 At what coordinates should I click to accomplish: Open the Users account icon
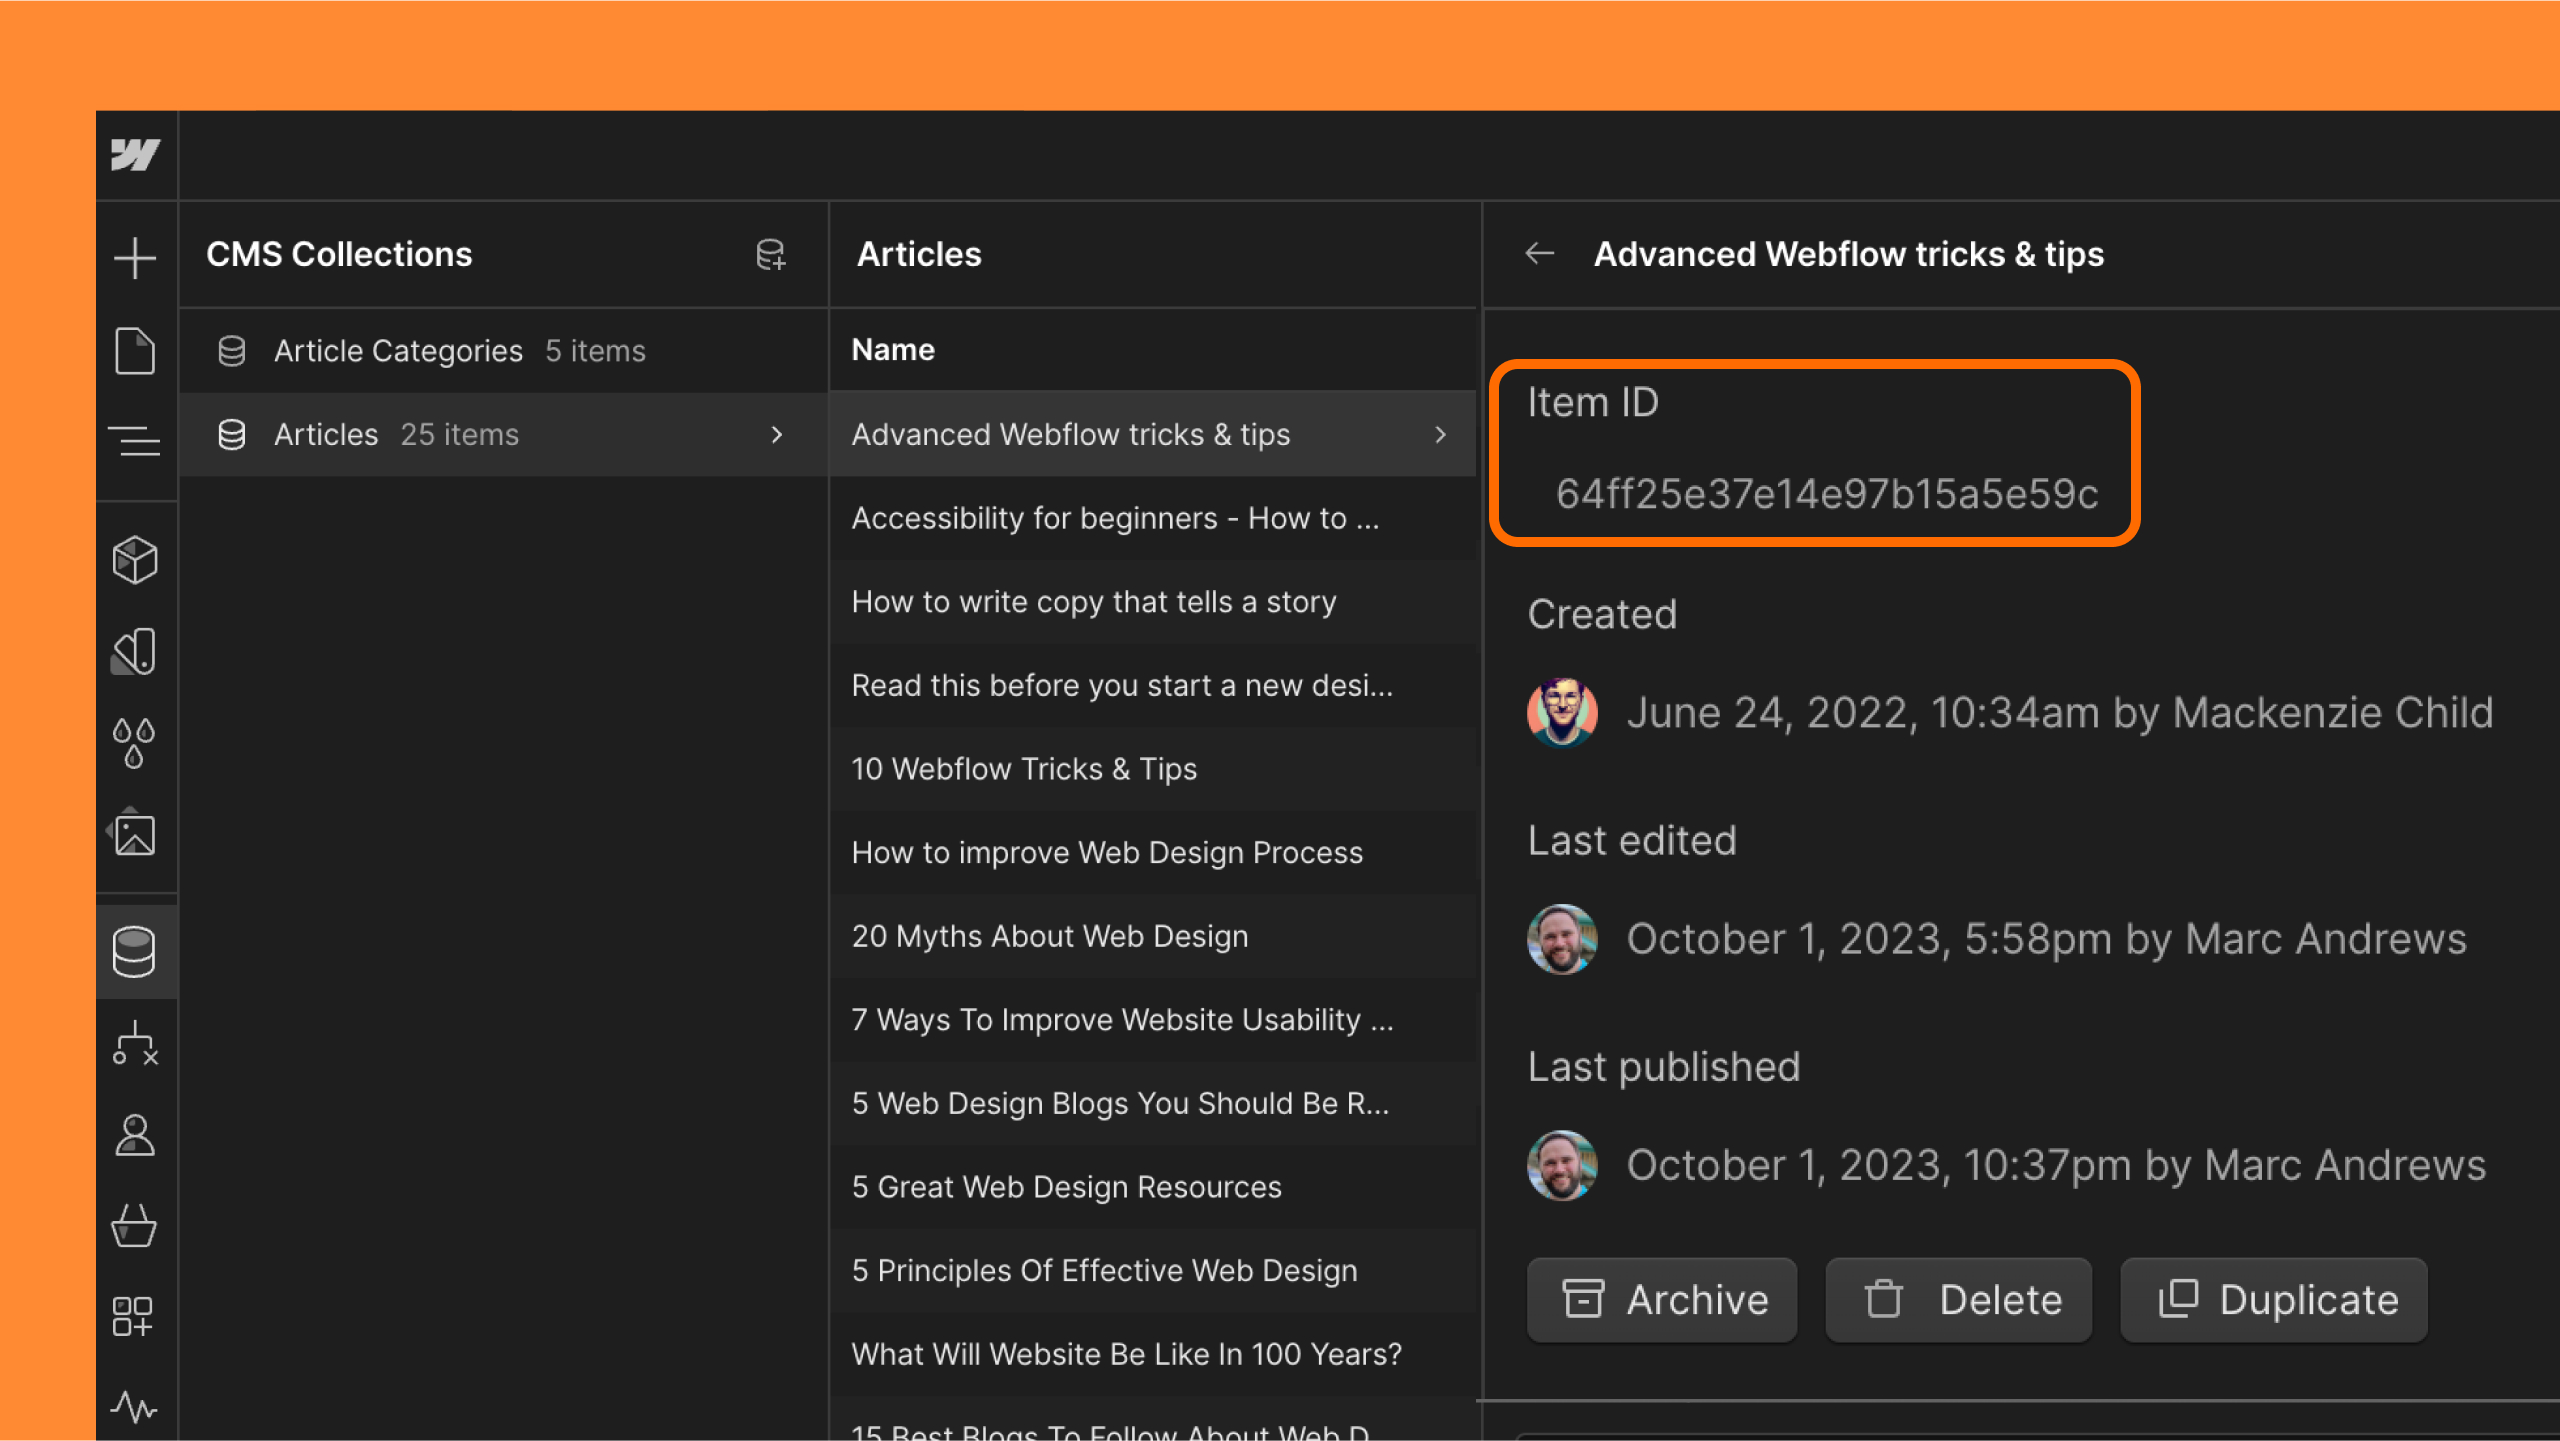point(135,1136)
